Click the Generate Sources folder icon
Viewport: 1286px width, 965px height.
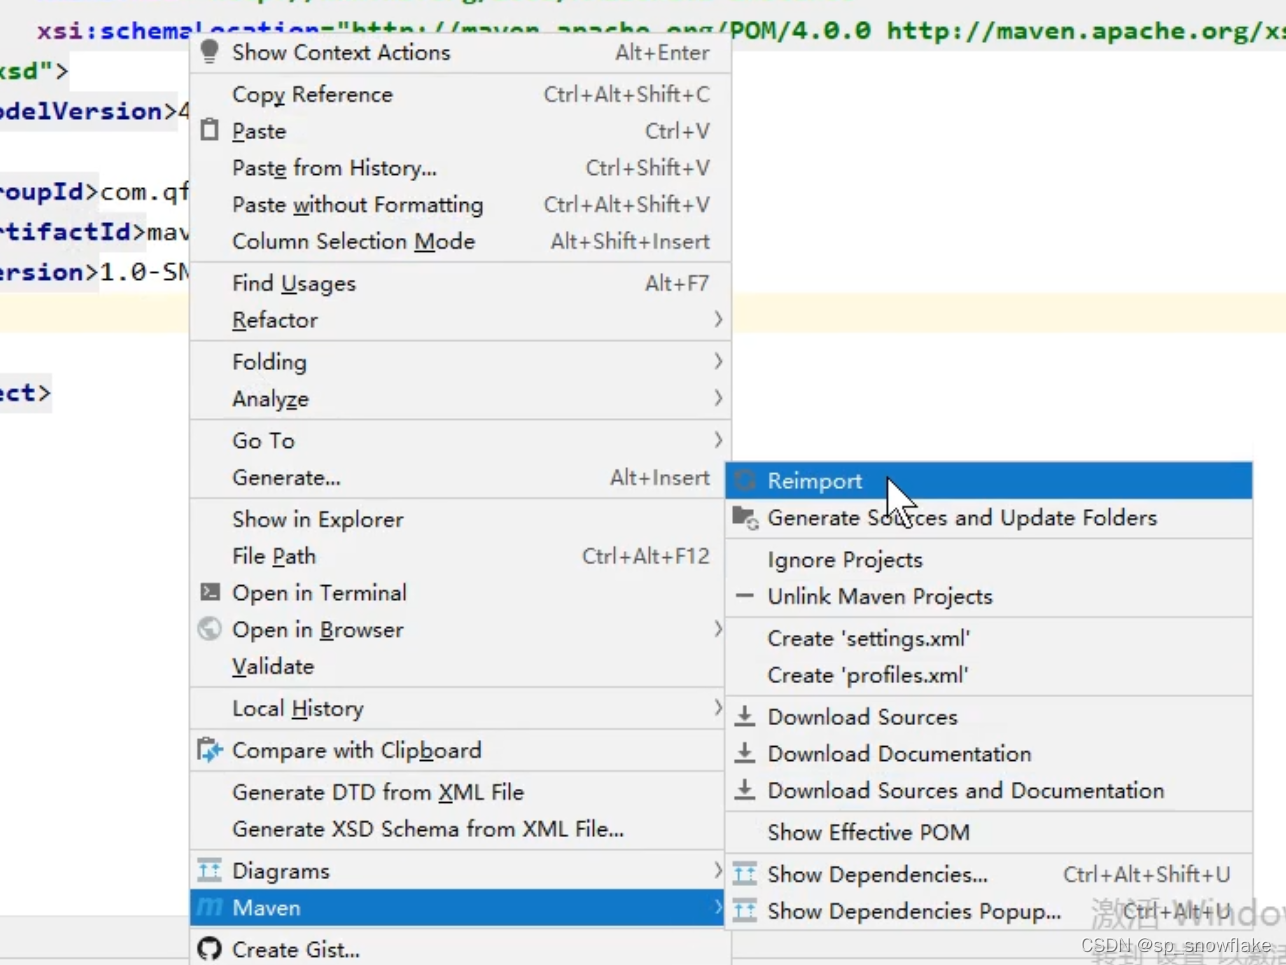[745, 517]
